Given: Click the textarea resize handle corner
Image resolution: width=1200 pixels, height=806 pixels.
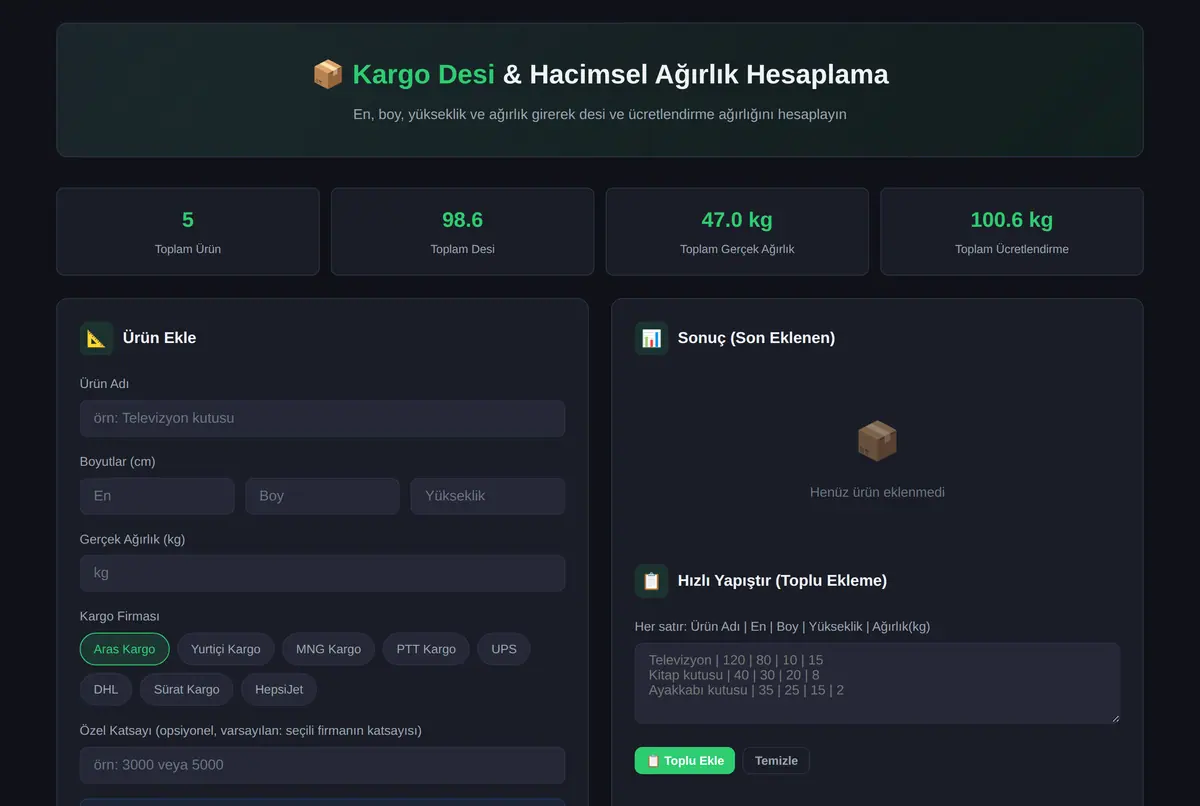Looking at the screenshot, I should (1114, 718).
